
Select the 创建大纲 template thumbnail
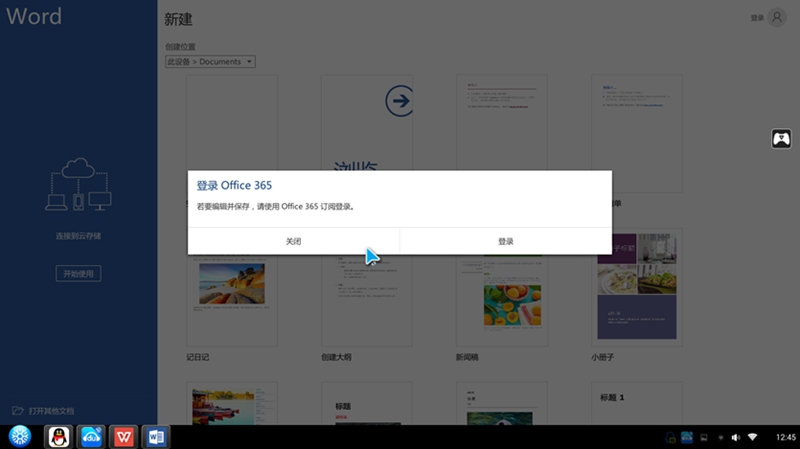[366, 299]
